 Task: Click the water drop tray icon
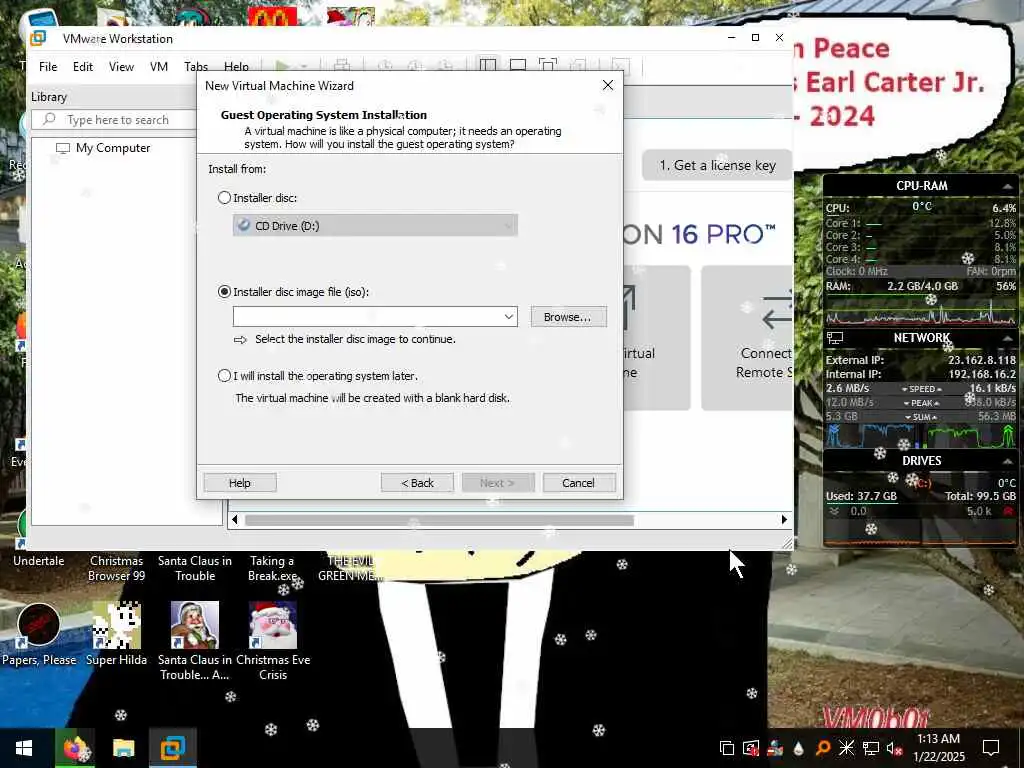pos(799,748)
